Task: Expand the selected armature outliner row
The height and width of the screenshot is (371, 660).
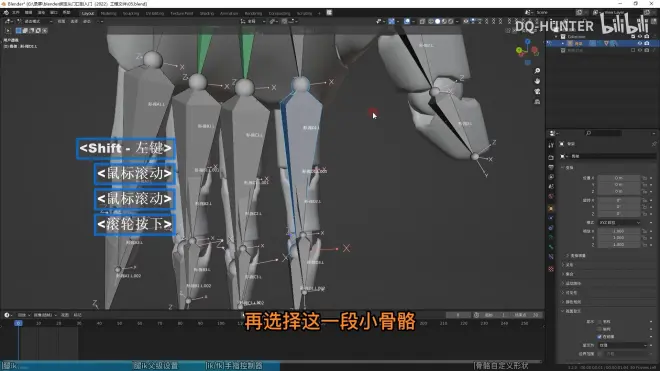Action: pos(563,43)
